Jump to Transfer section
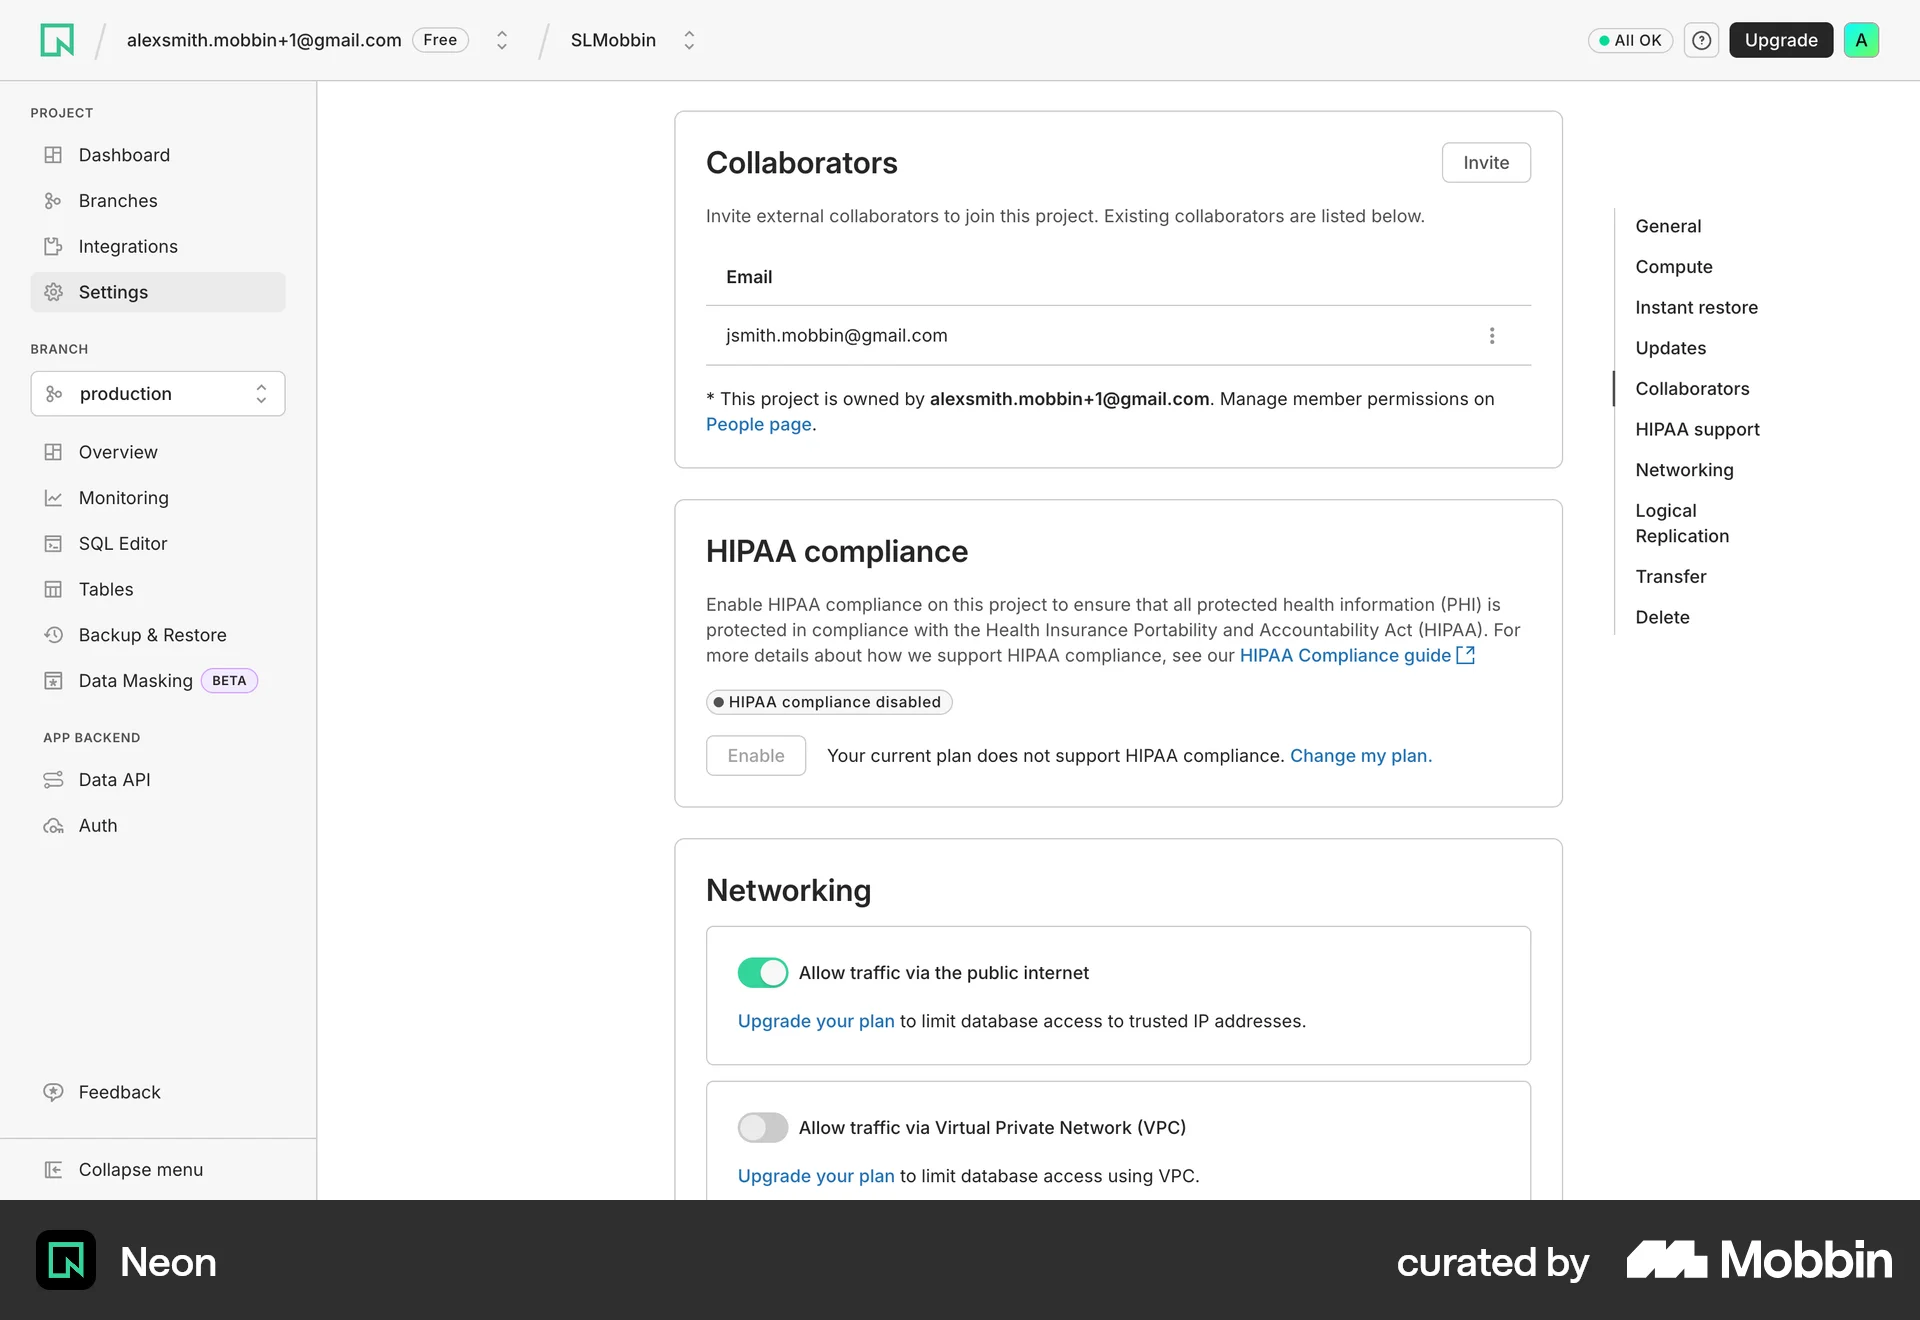Image resolution: width=1920 pixels, height=1320 pixels. 1671,577
